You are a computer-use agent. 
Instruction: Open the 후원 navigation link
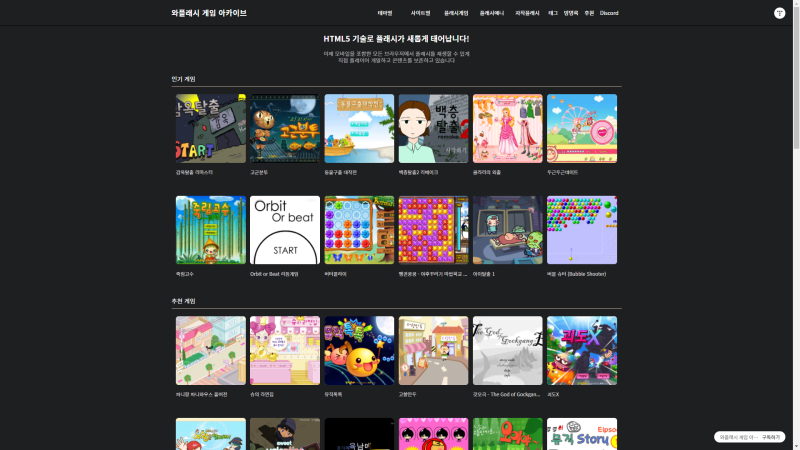pos(589,13)
